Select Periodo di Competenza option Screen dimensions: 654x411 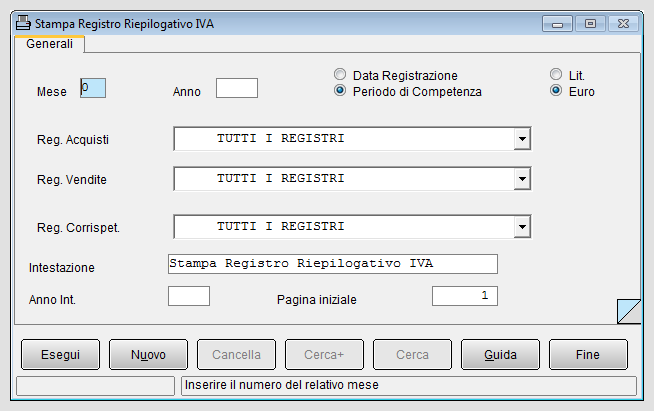(340, 91)
